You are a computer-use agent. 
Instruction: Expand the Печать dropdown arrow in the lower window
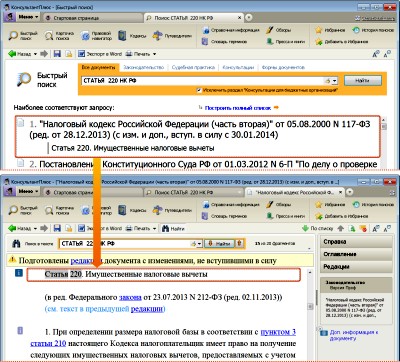(154, 229)
